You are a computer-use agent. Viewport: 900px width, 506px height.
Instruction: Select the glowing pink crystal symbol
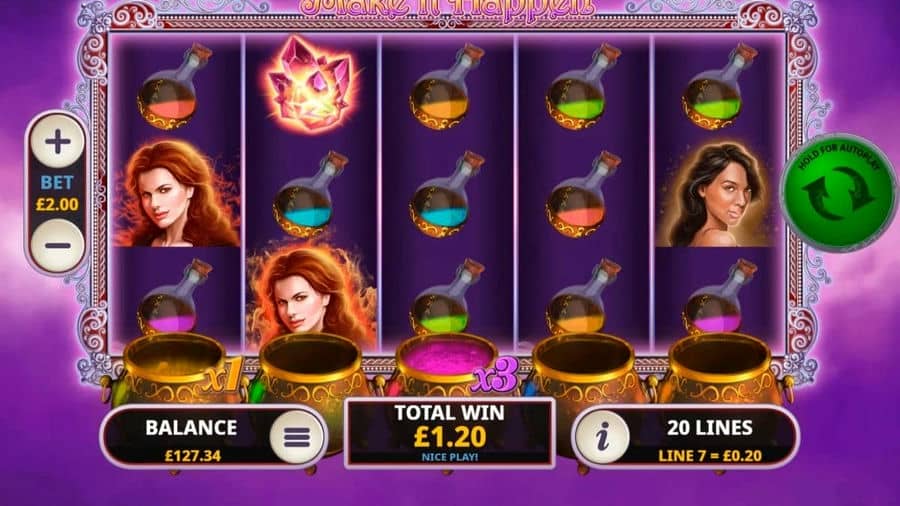[311, 85]
